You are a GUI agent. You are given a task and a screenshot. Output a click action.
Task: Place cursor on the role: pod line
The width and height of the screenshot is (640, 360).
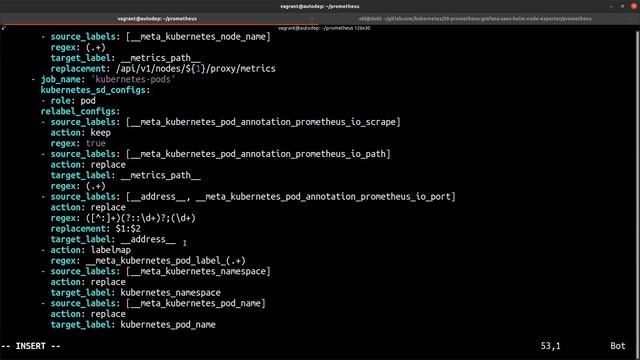pos(69,100)
